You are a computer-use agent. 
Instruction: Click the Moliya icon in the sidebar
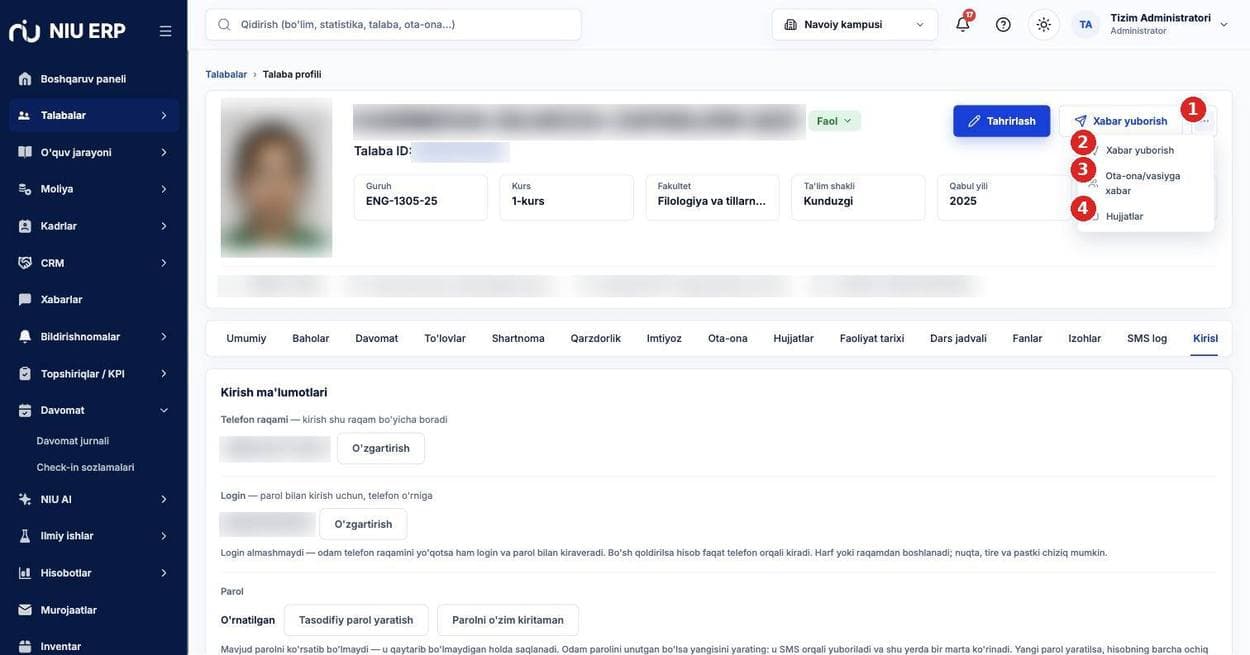click(25, 189)
